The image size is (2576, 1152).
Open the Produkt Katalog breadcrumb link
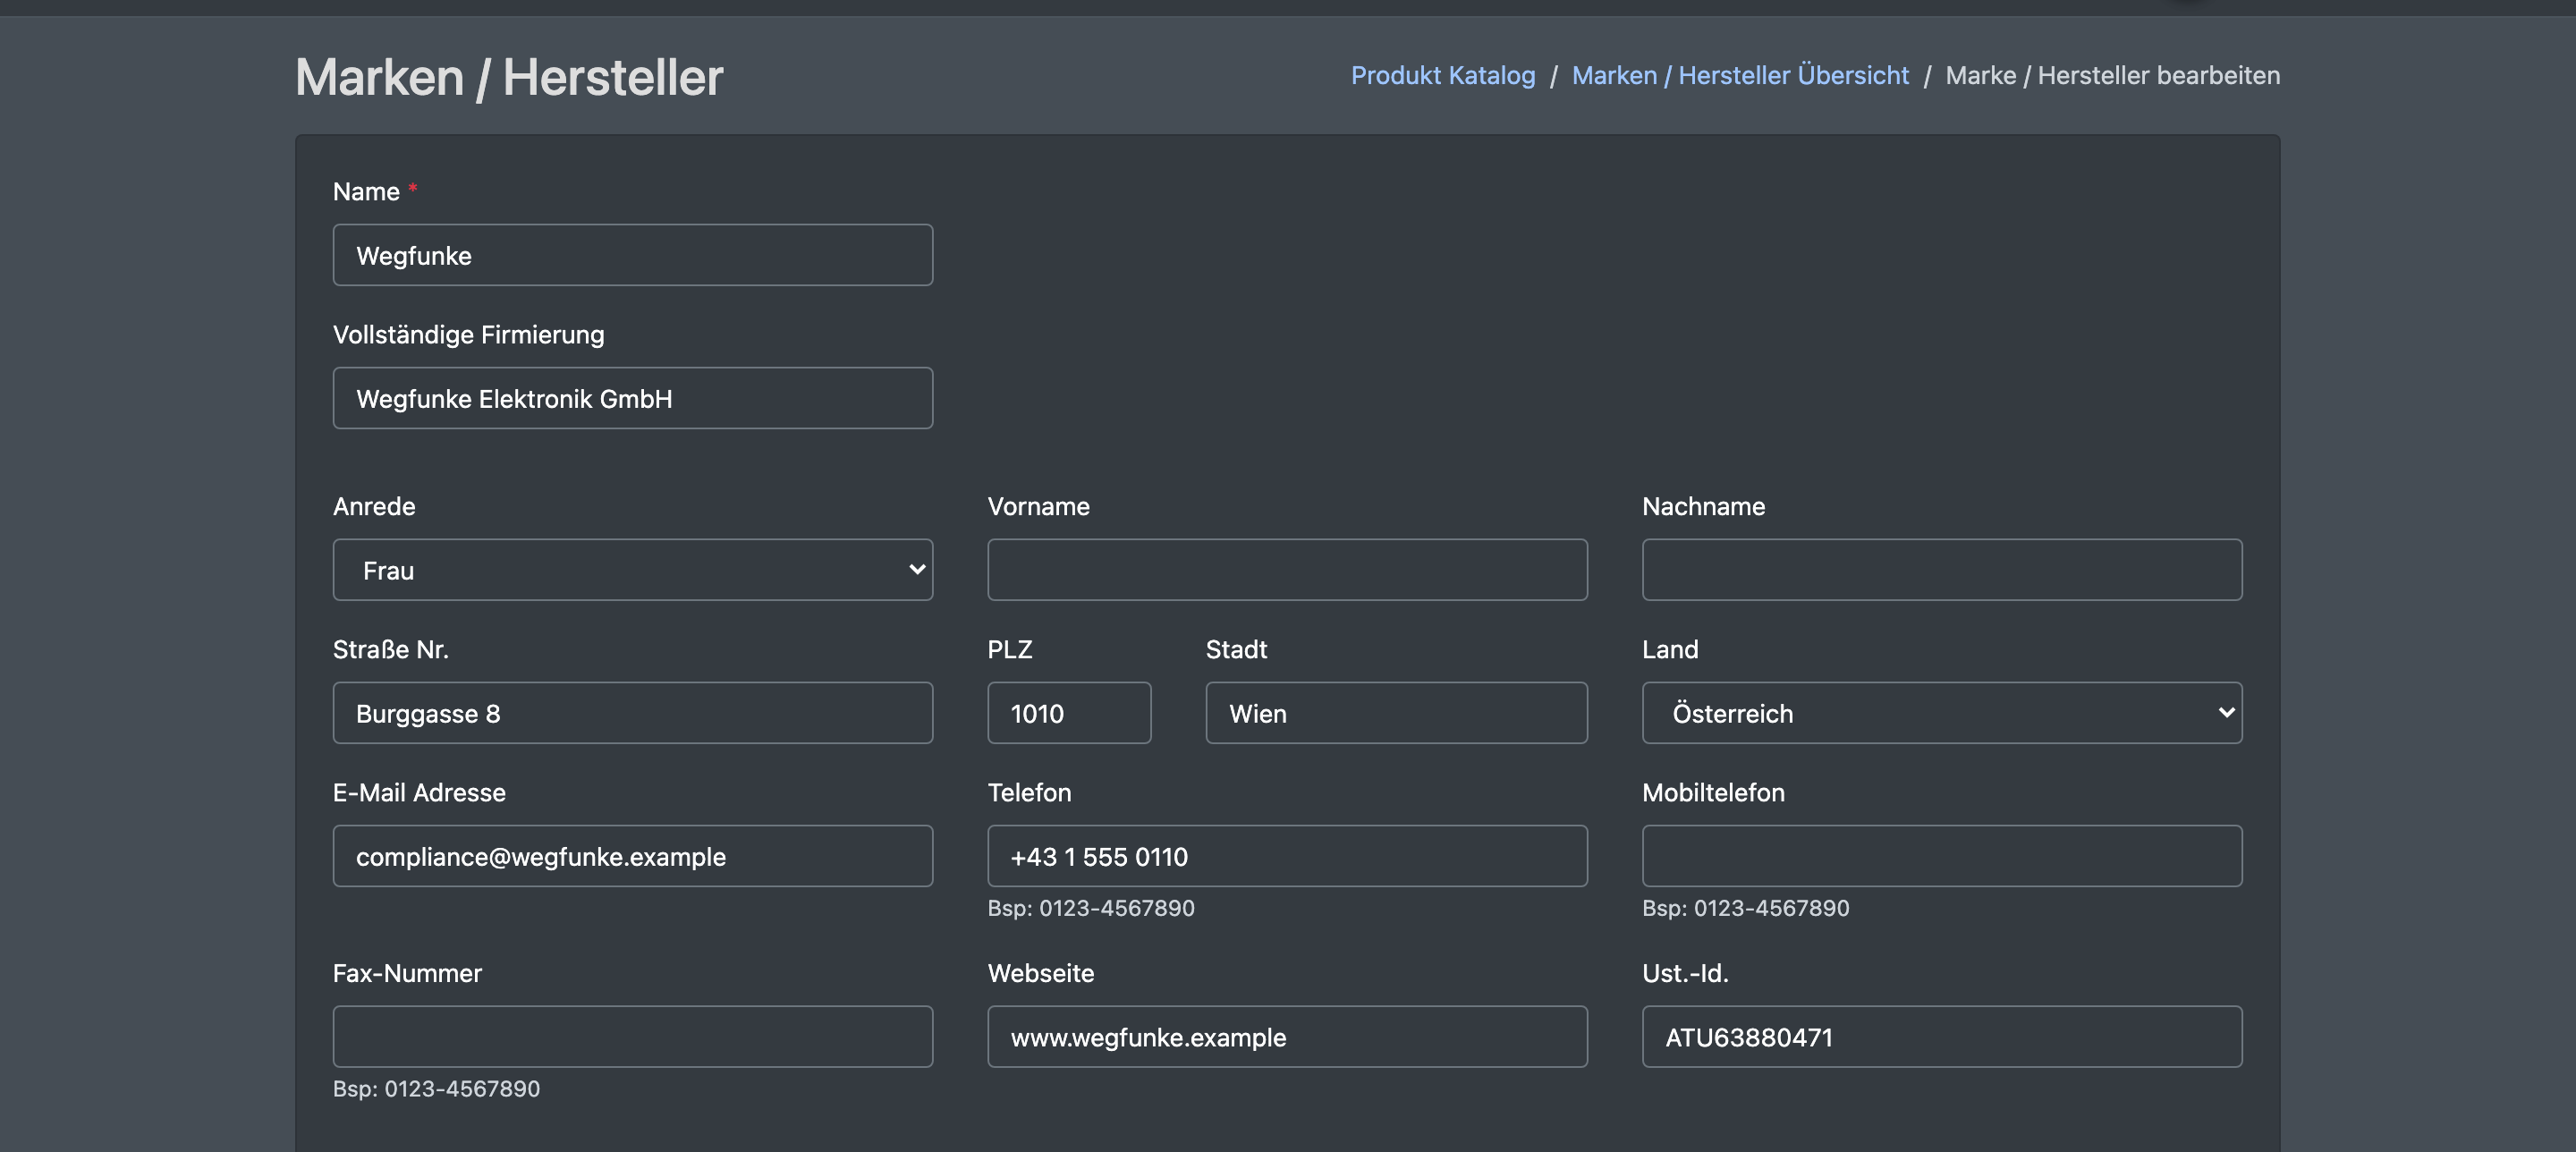(1443, 75)
